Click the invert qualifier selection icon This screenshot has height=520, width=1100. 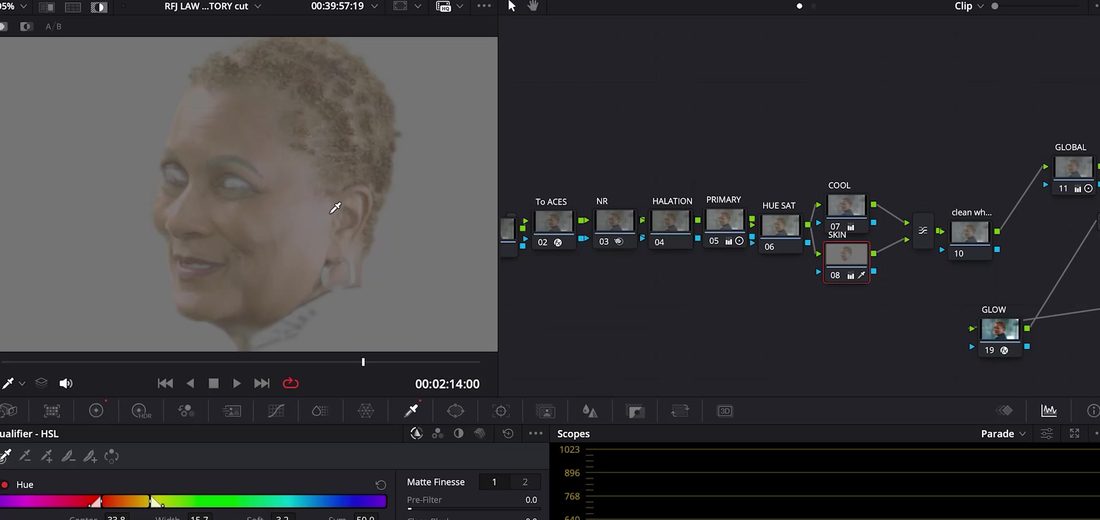112,456
